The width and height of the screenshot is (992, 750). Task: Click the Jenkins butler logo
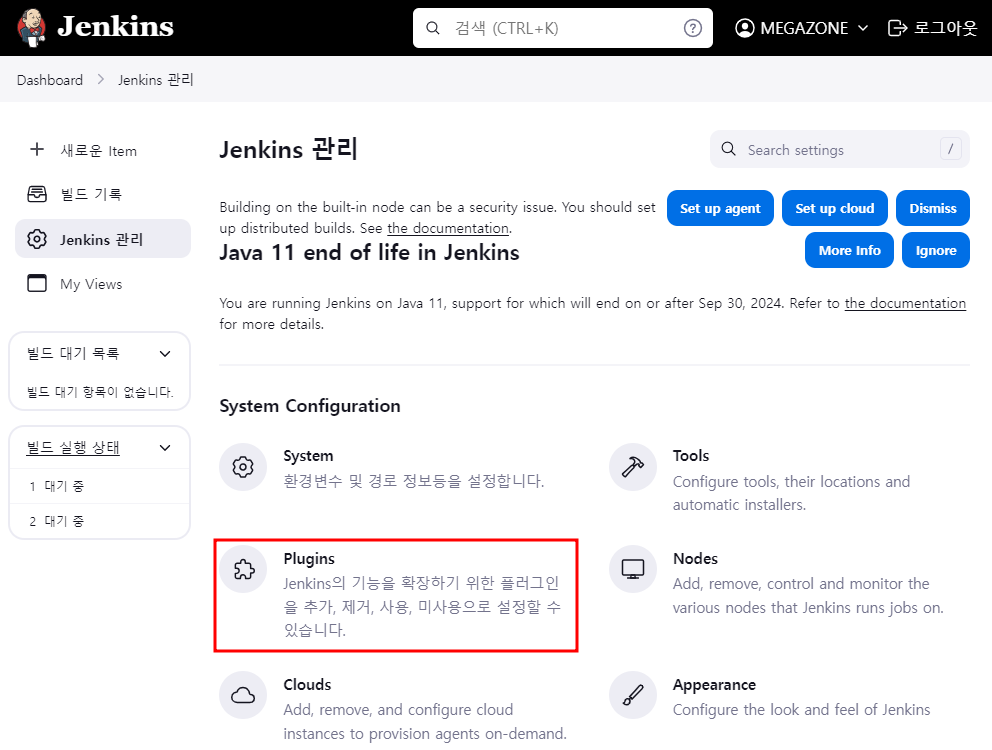point(32,28)
